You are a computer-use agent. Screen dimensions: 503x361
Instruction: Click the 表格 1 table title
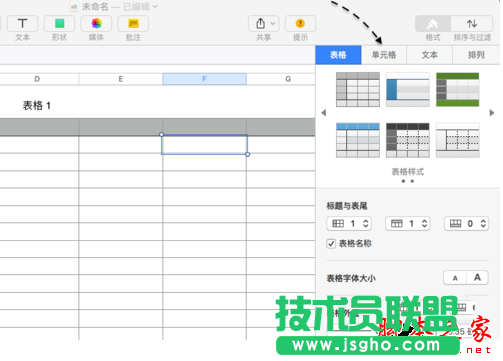(37, 106)
